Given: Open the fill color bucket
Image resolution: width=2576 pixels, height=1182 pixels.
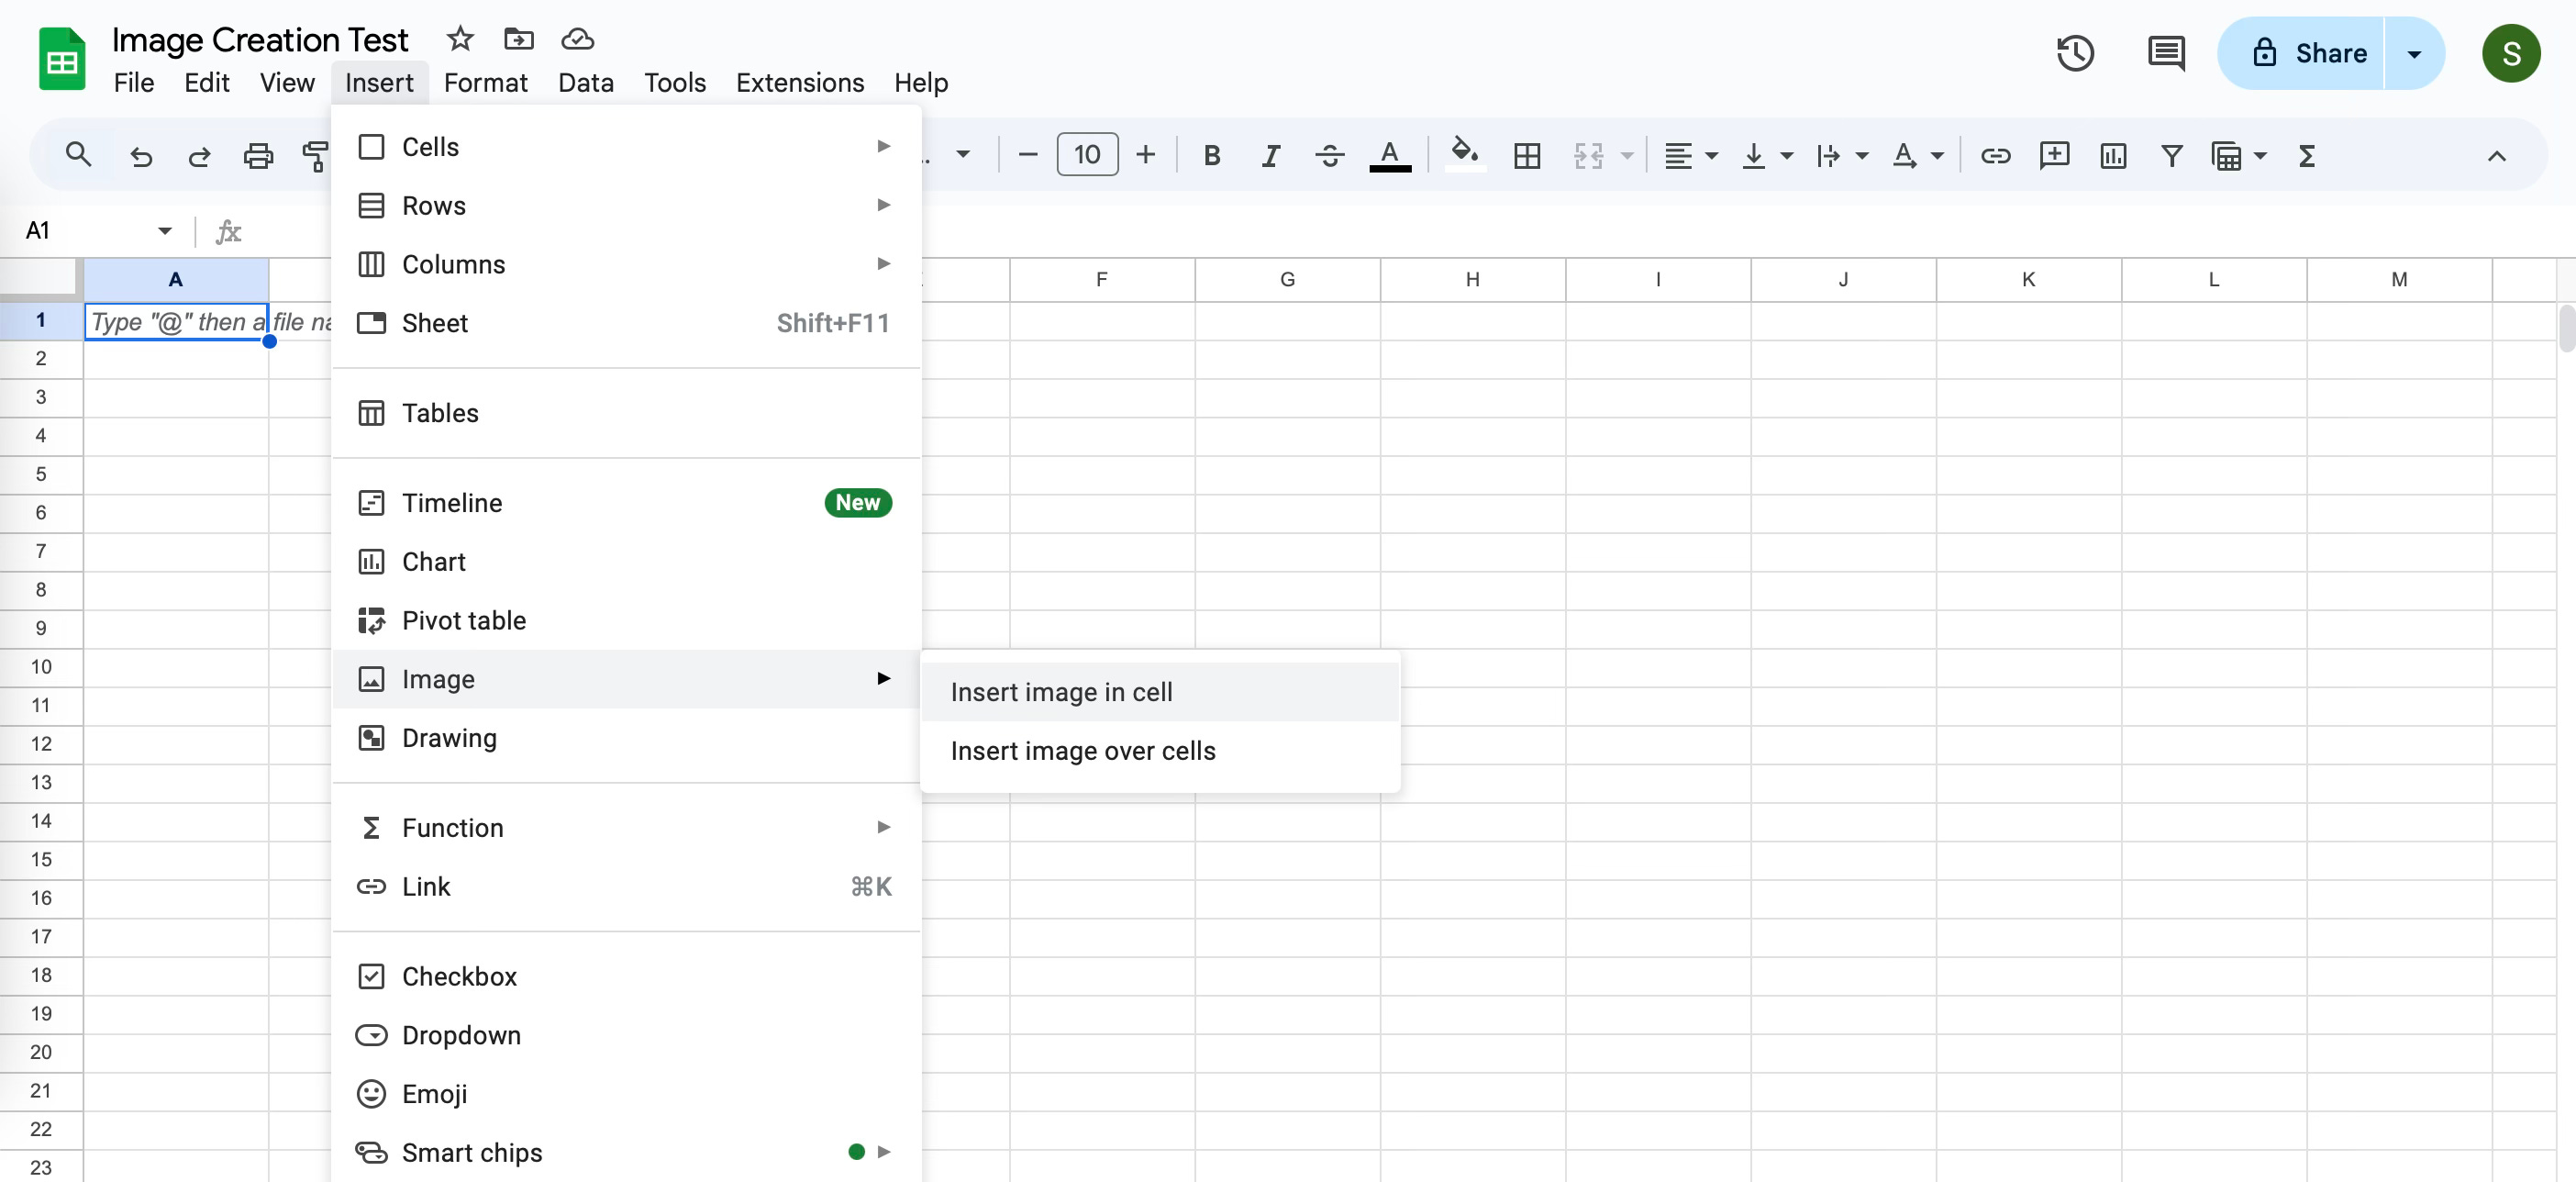Looking at the screenshot, I should [x=1465, y=154].
